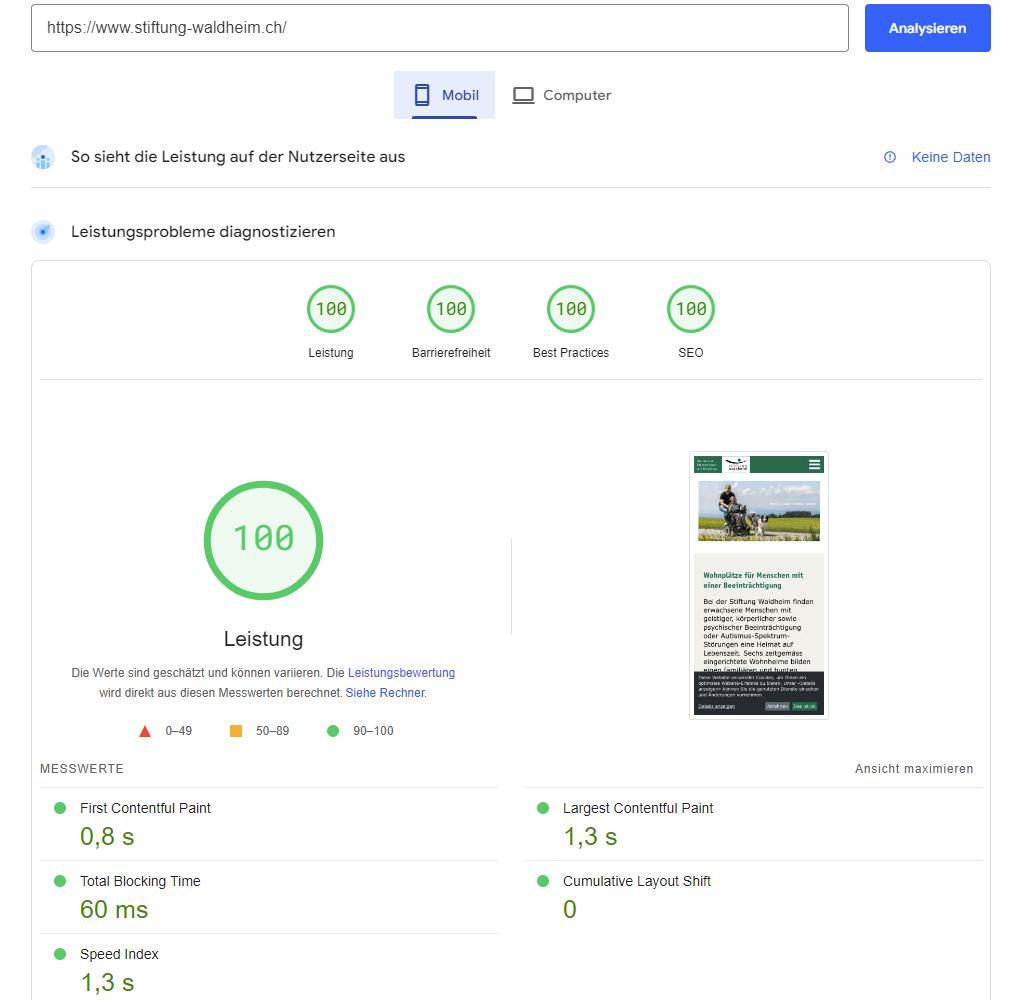Expand the Largest Contentful Paint metric

pos(637,808)
